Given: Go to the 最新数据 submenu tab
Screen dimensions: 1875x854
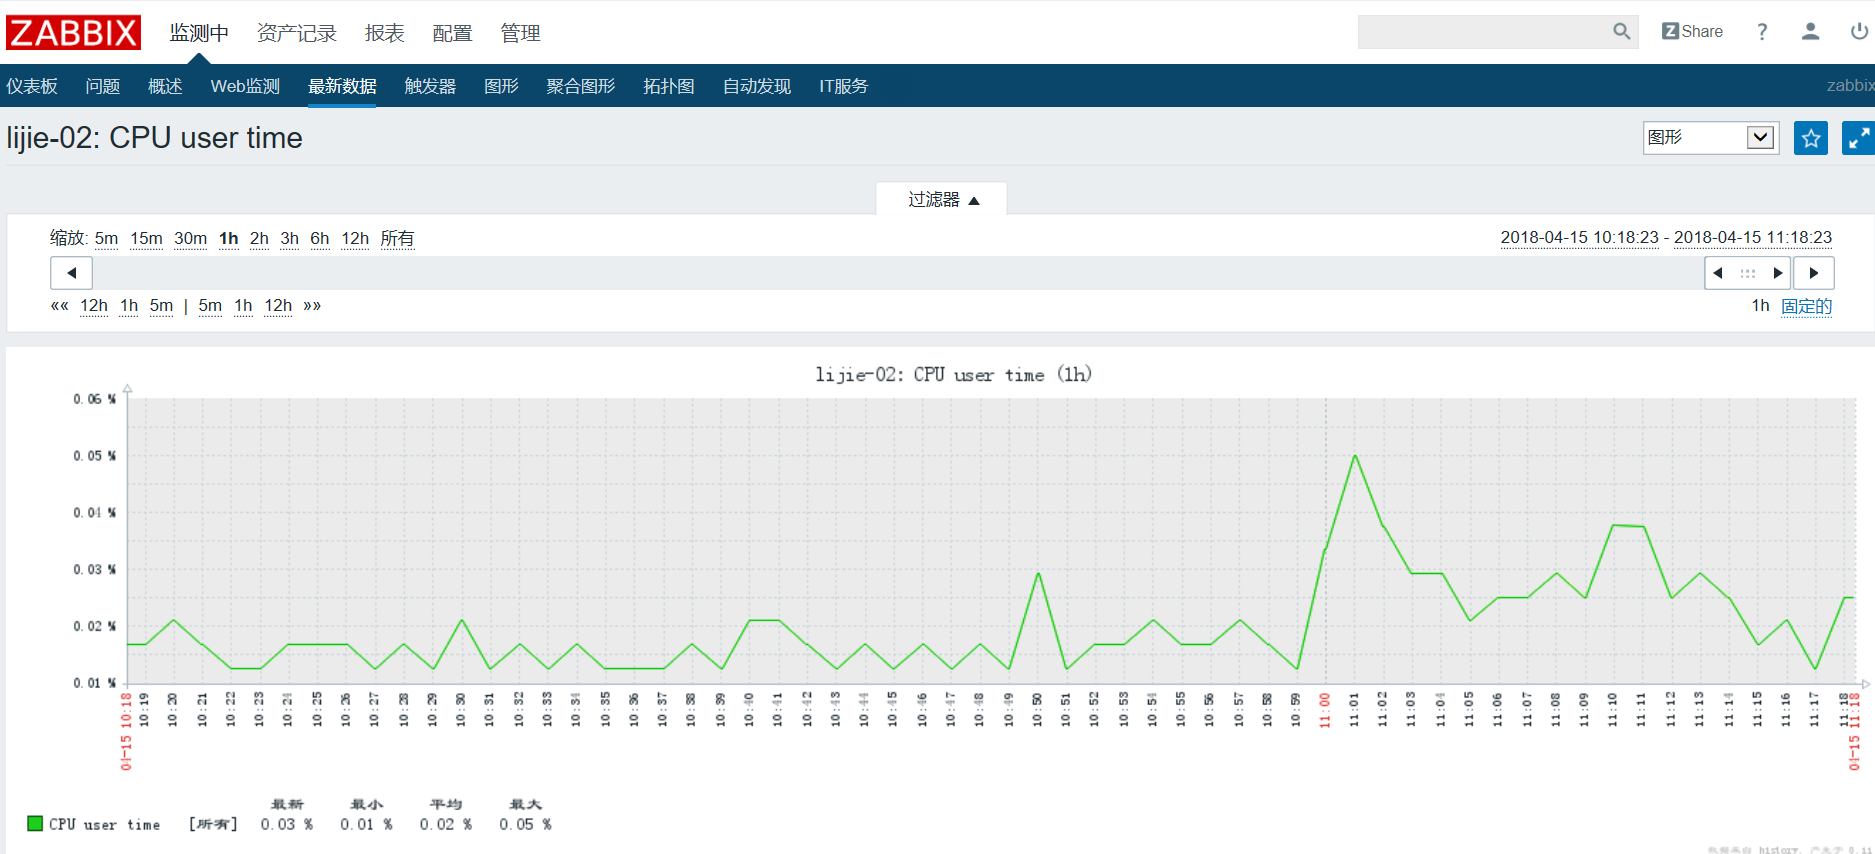Looking at the screenshot, I should 342,86.
